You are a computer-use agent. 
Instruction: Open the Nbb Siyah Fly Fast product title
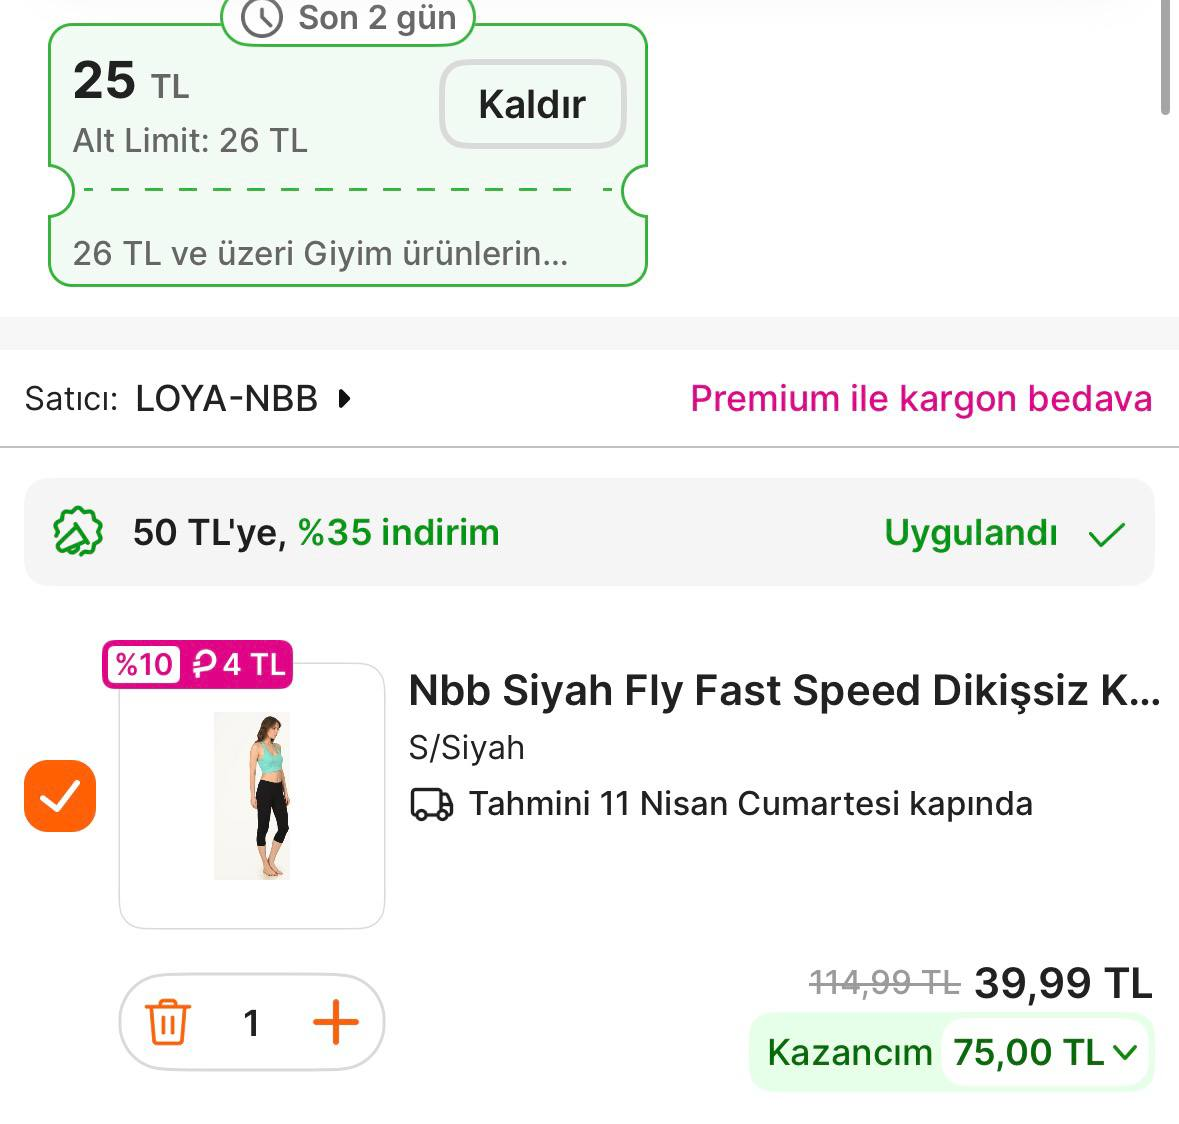tap(784, 691)
